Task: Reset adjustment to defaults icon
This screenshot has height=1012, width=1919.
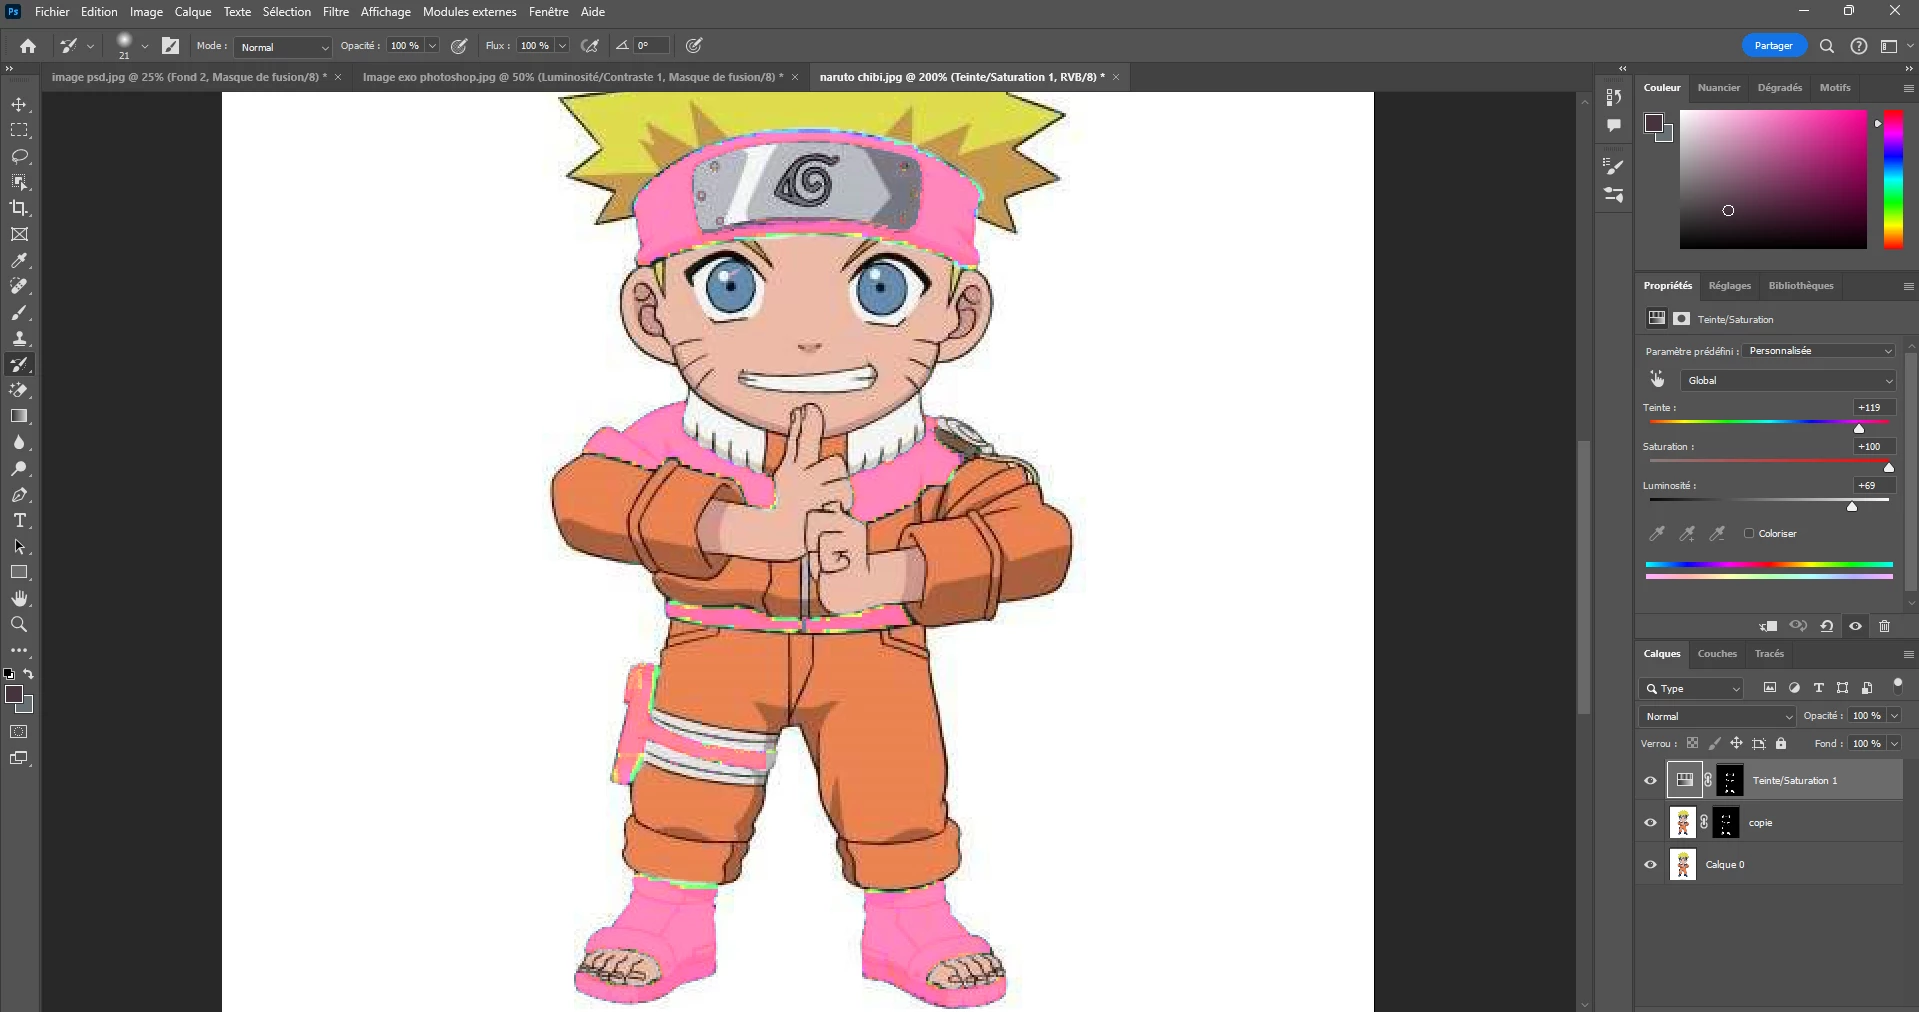Action: click(1827, 626)
